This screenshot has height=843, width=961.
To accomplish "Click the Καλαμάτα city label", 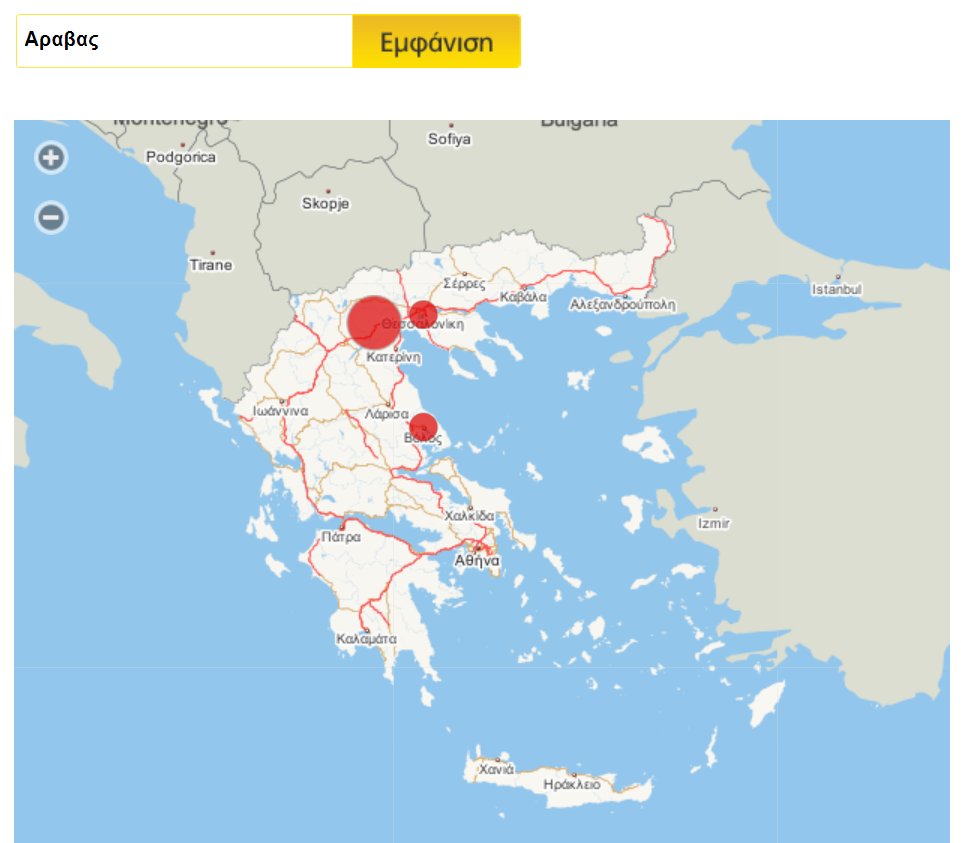I will pyautogui.click(x=367, y=638).
